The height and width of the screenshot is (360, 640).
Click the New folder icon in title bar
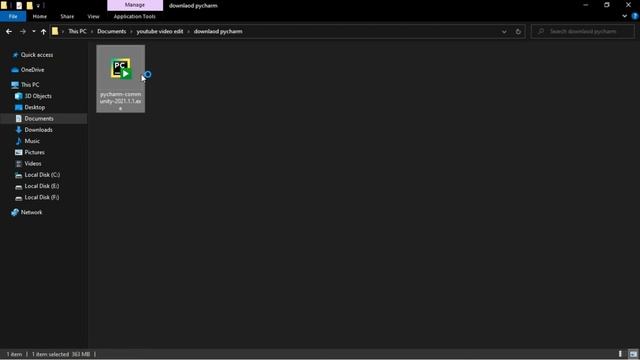[29, 5]
